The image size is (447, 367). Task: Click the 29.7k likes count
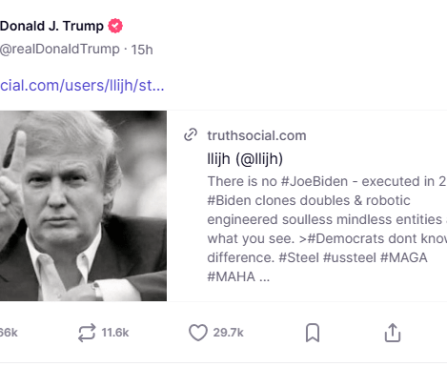click(228, 333)
